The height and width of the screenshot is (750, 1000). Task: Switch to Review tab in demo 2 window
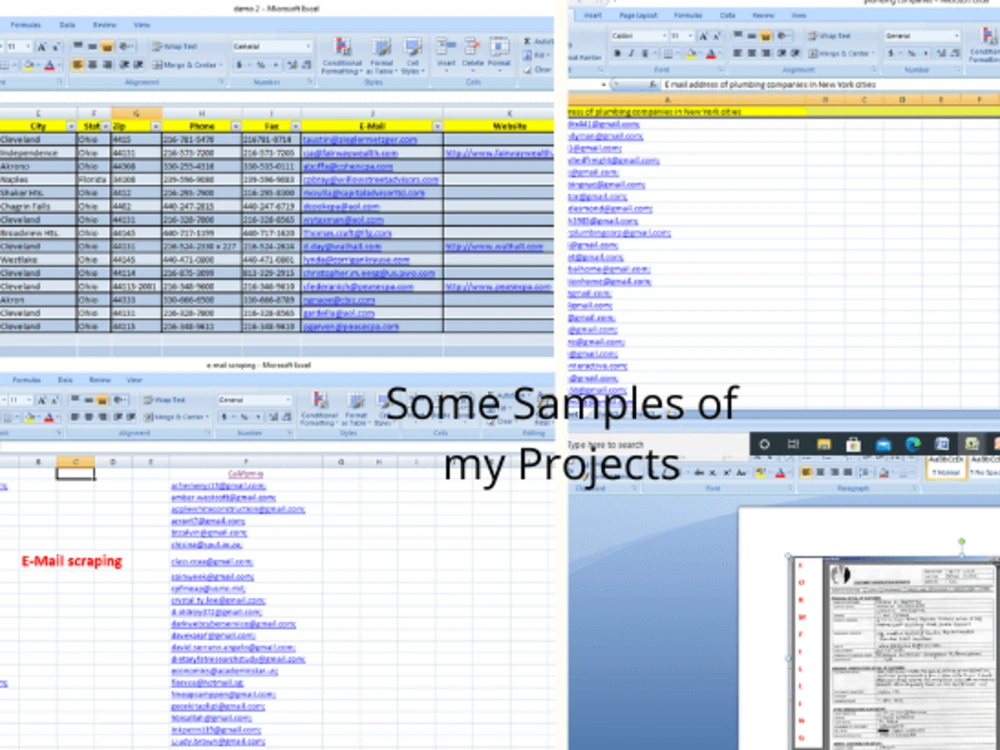pyautogui.click(x=104, y=25)
